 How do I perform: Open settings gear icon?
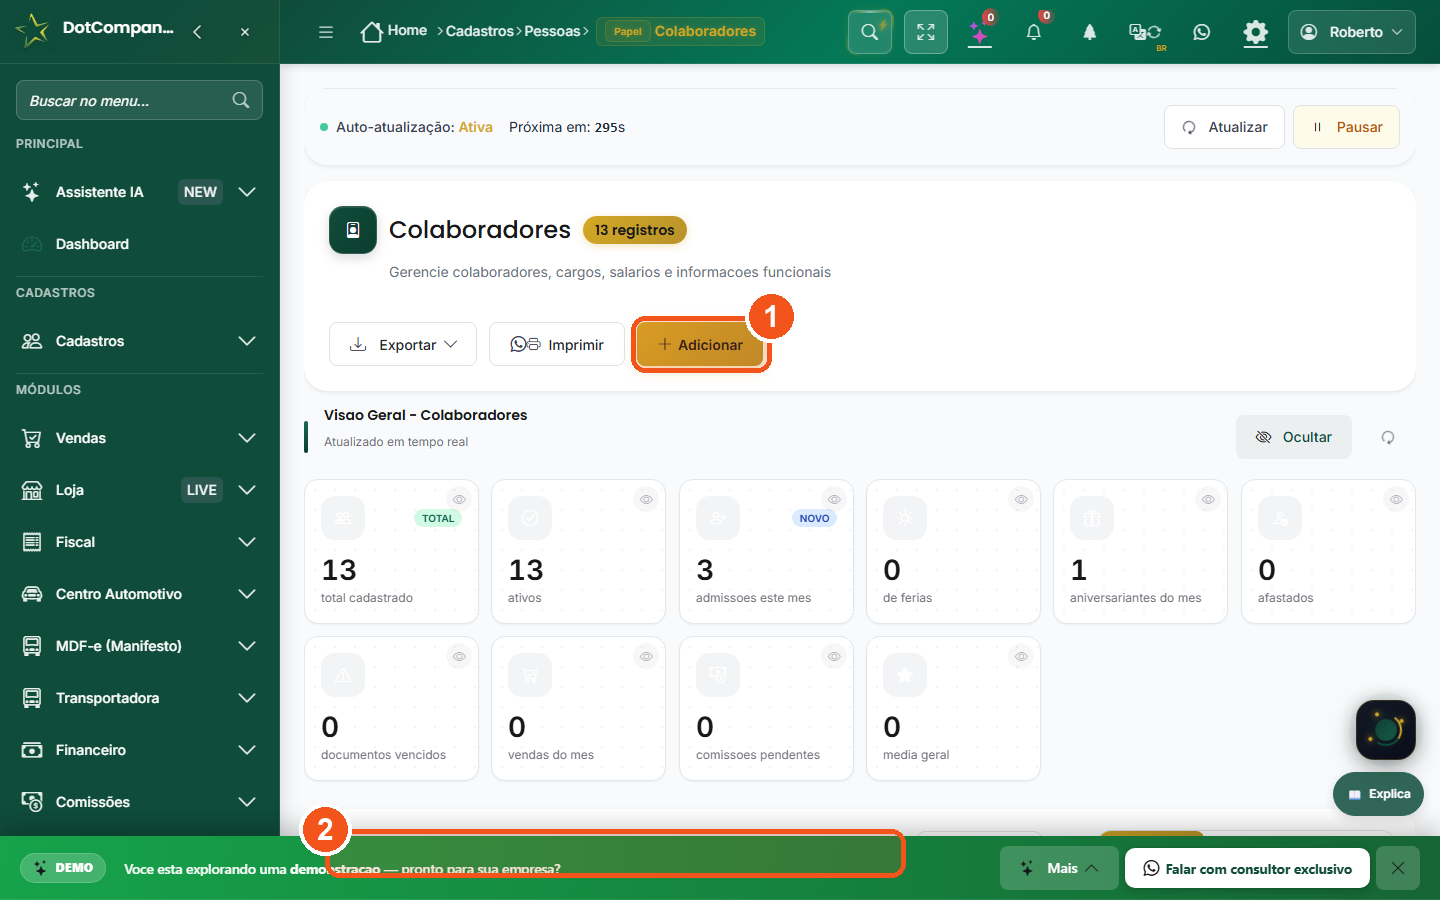(x=1255, y=32)
